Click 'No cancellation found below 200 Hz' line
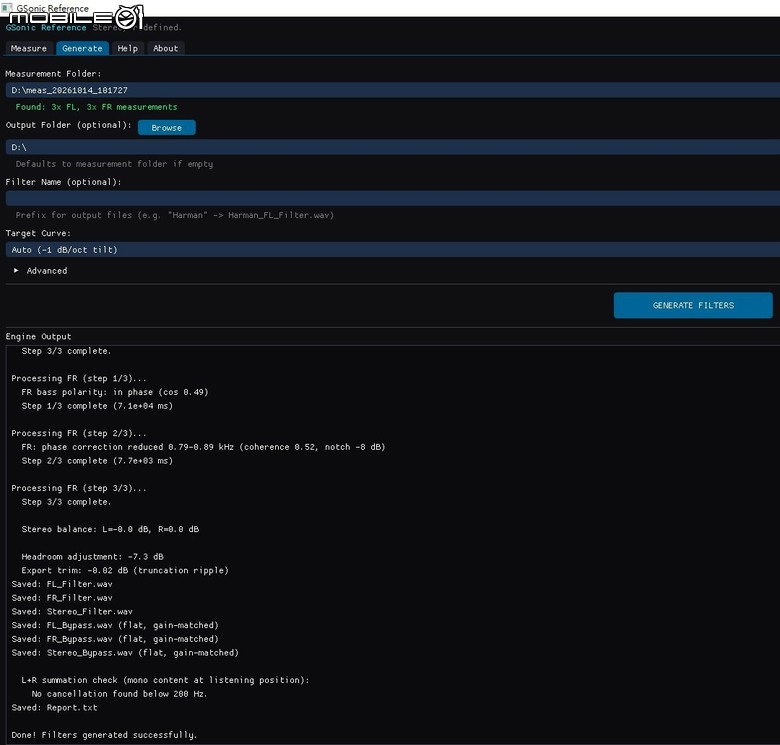The image size is (780, 745). pos(119,694)
